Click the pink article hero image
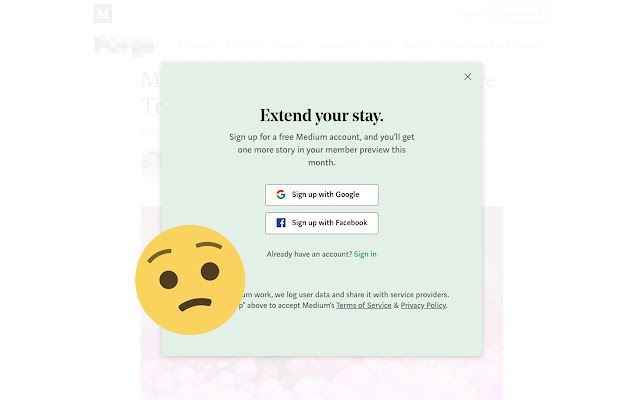Image resolution: width=640 pixels, height=400 pixels. click(322, 378)
